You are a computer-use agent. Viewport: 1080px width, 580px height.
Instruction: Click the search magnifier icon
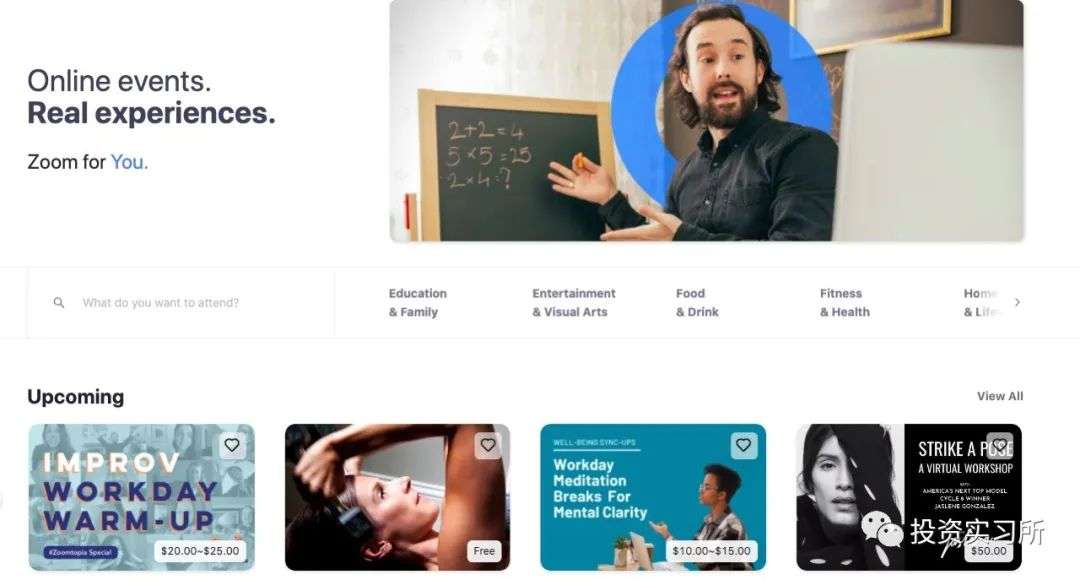[x=59, y=302]
